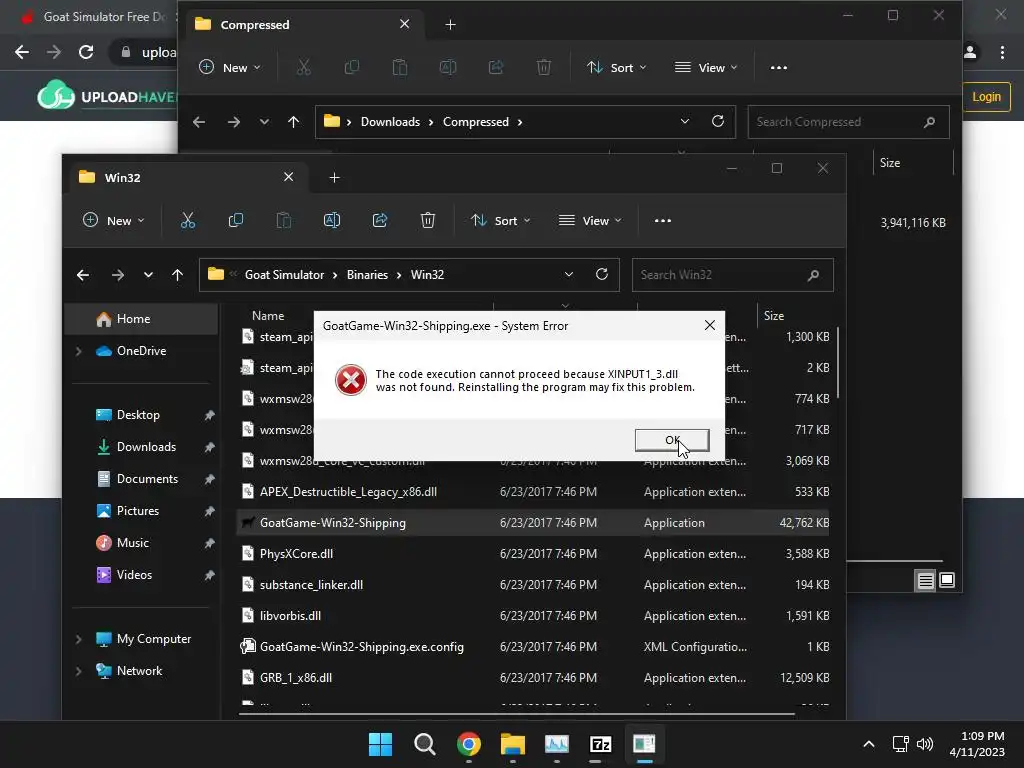This screenshot has height=768, width=1024.
Task: Copy selected item in Win32 toolbar
Action: 236,221
